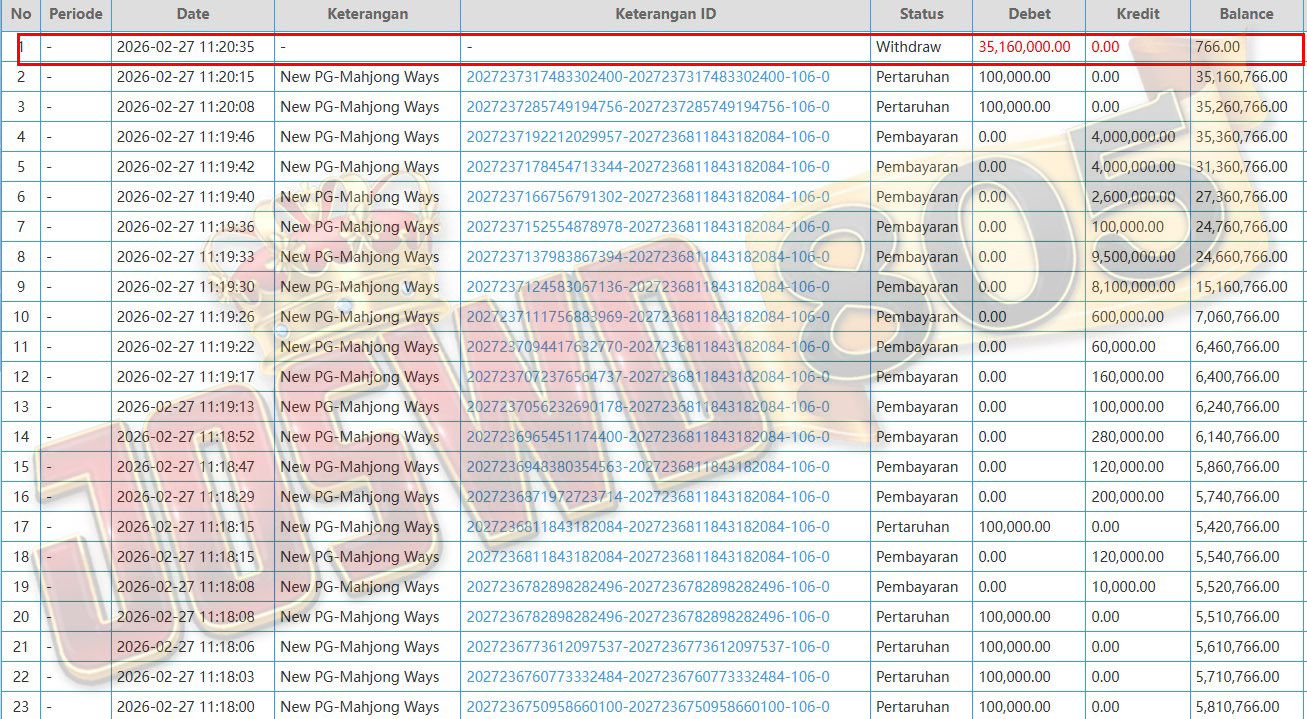The height and width of the screenshot is (719, 1307).
Task: Click the Periode column header
Action: click(x=76, y=14)
